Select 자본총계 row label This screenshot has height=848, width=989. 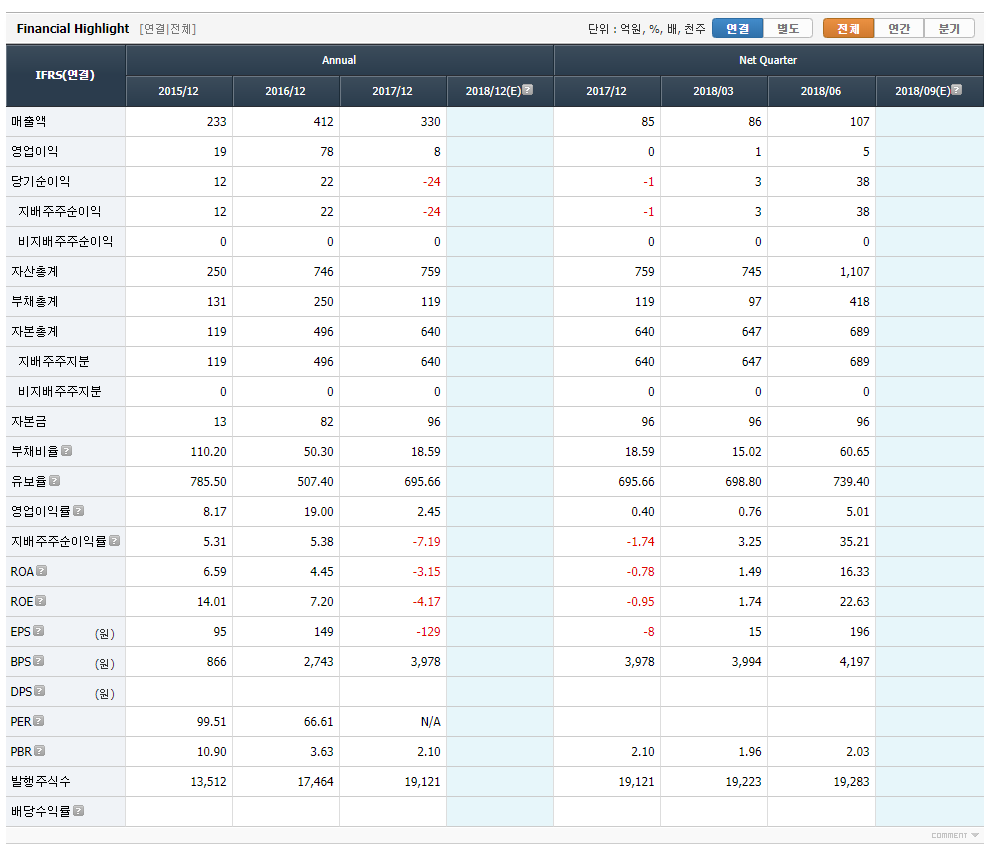[35, 331]
